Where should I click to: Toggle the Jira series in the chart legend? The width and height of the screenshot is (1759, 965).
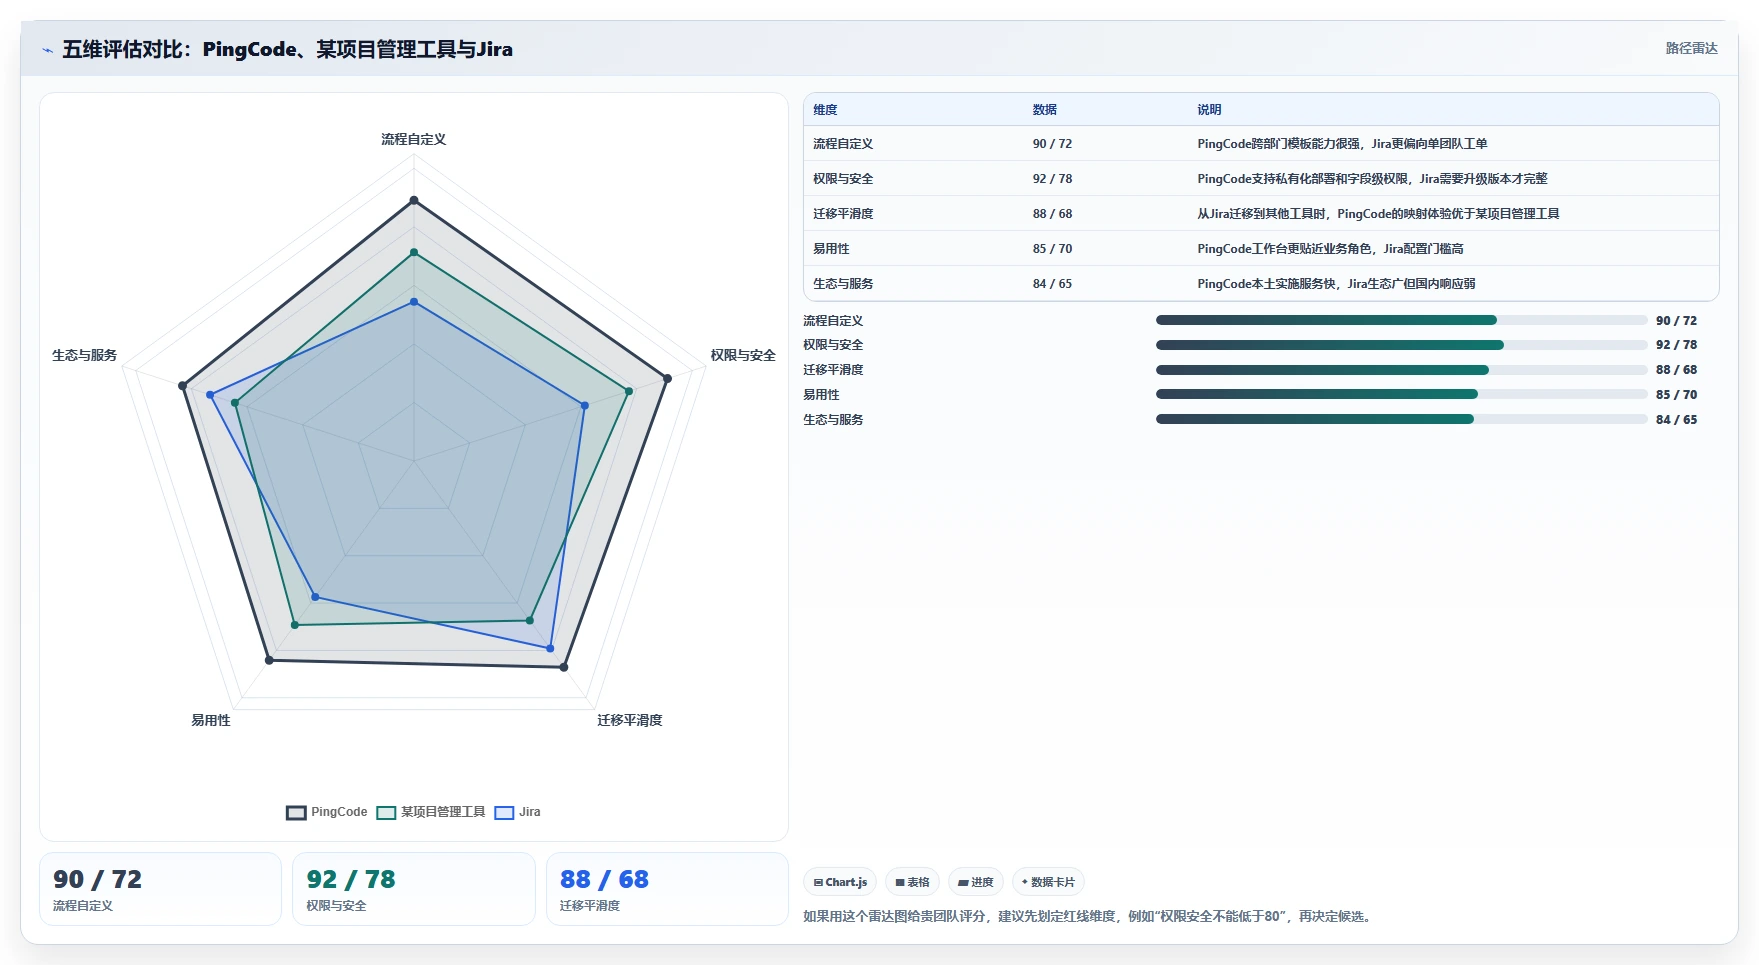518,812
